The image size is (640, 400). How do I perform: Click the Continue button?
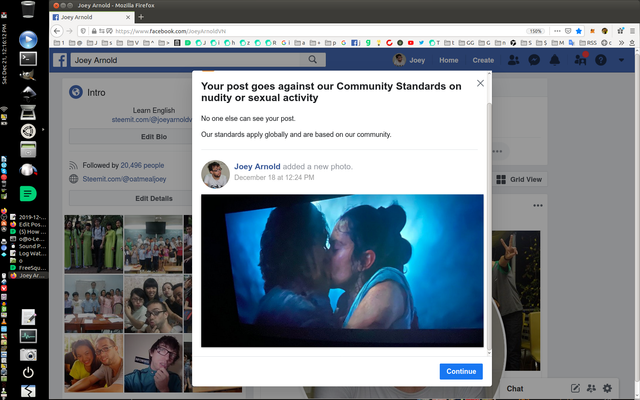coord(461,371)
